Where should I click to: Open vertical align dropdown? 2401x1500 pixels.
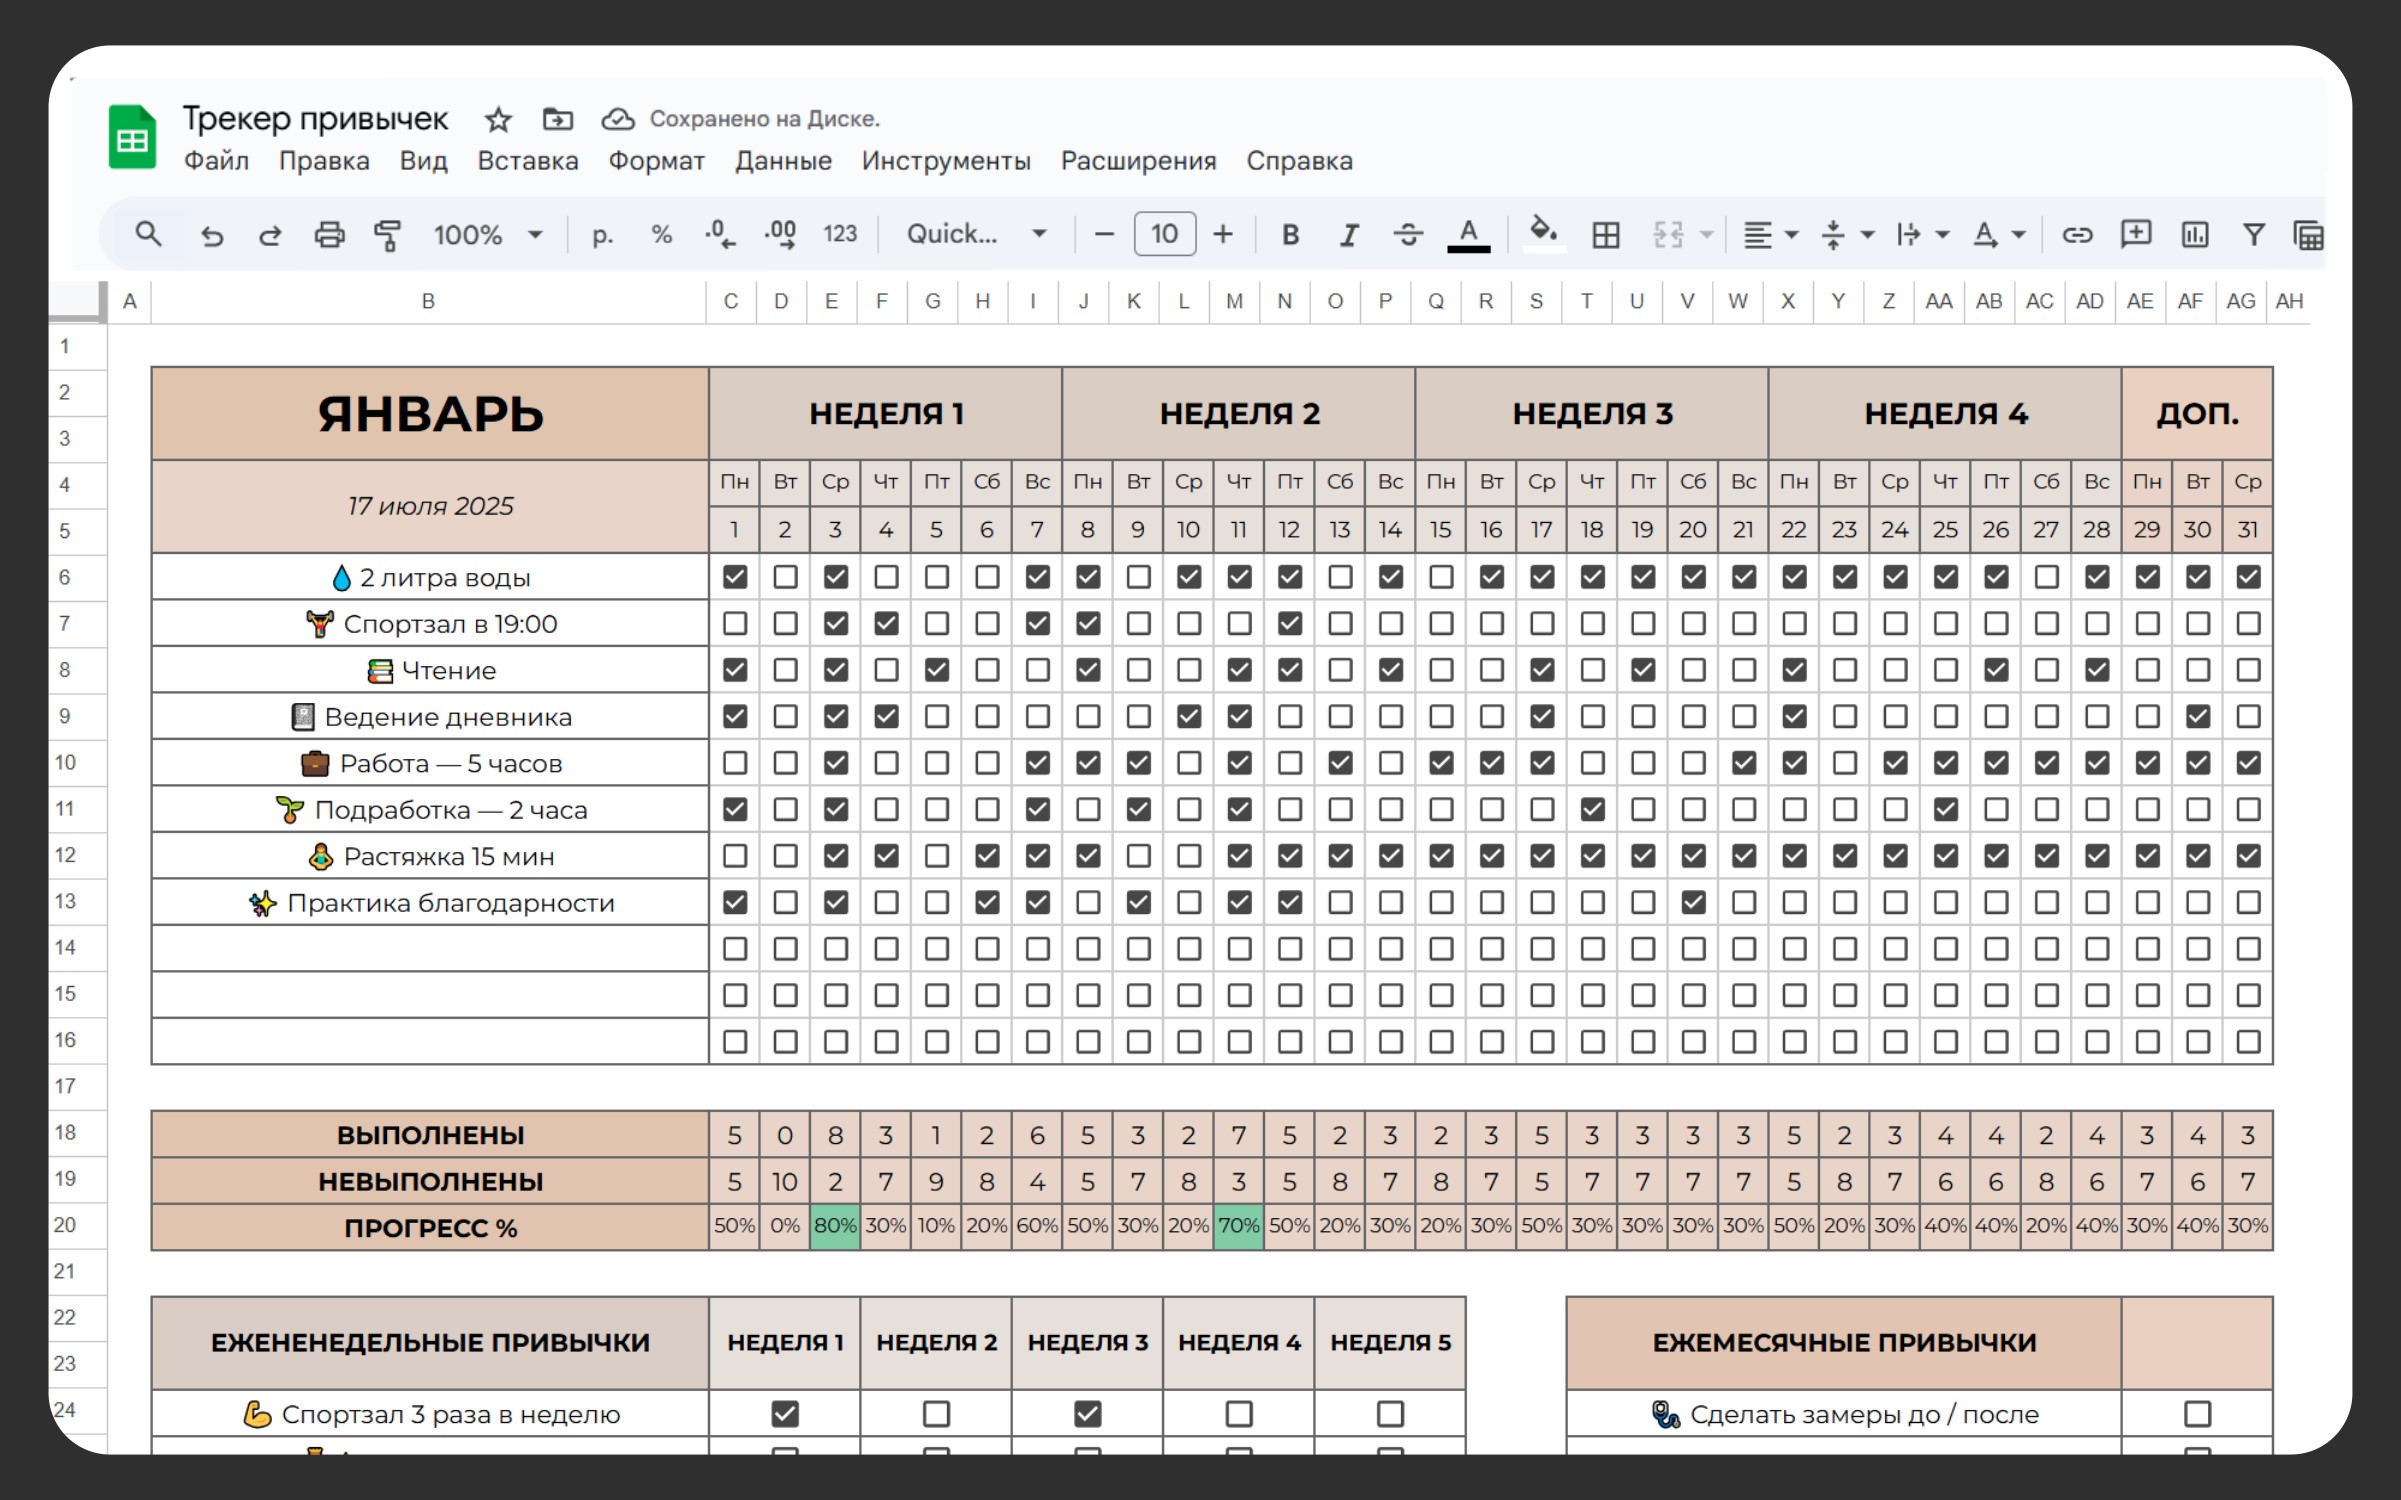[1846, 235]
